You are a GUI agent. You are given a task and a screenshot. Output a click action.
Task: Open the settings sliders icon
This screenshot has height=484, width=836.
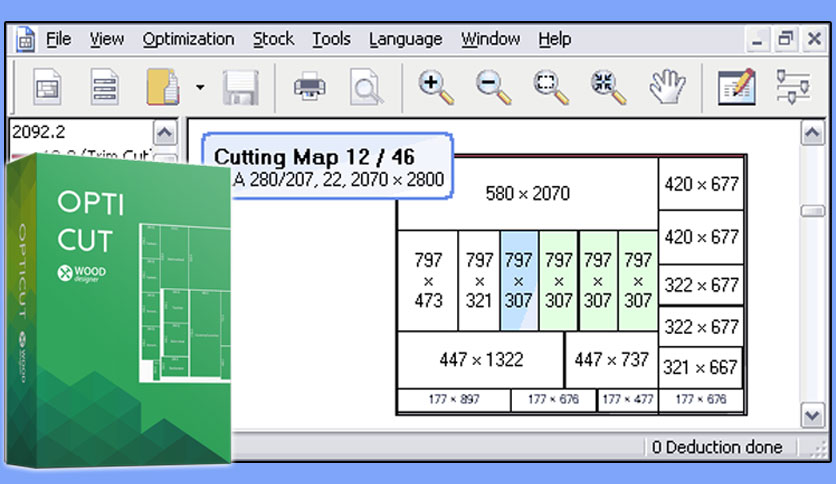[793, 87]
